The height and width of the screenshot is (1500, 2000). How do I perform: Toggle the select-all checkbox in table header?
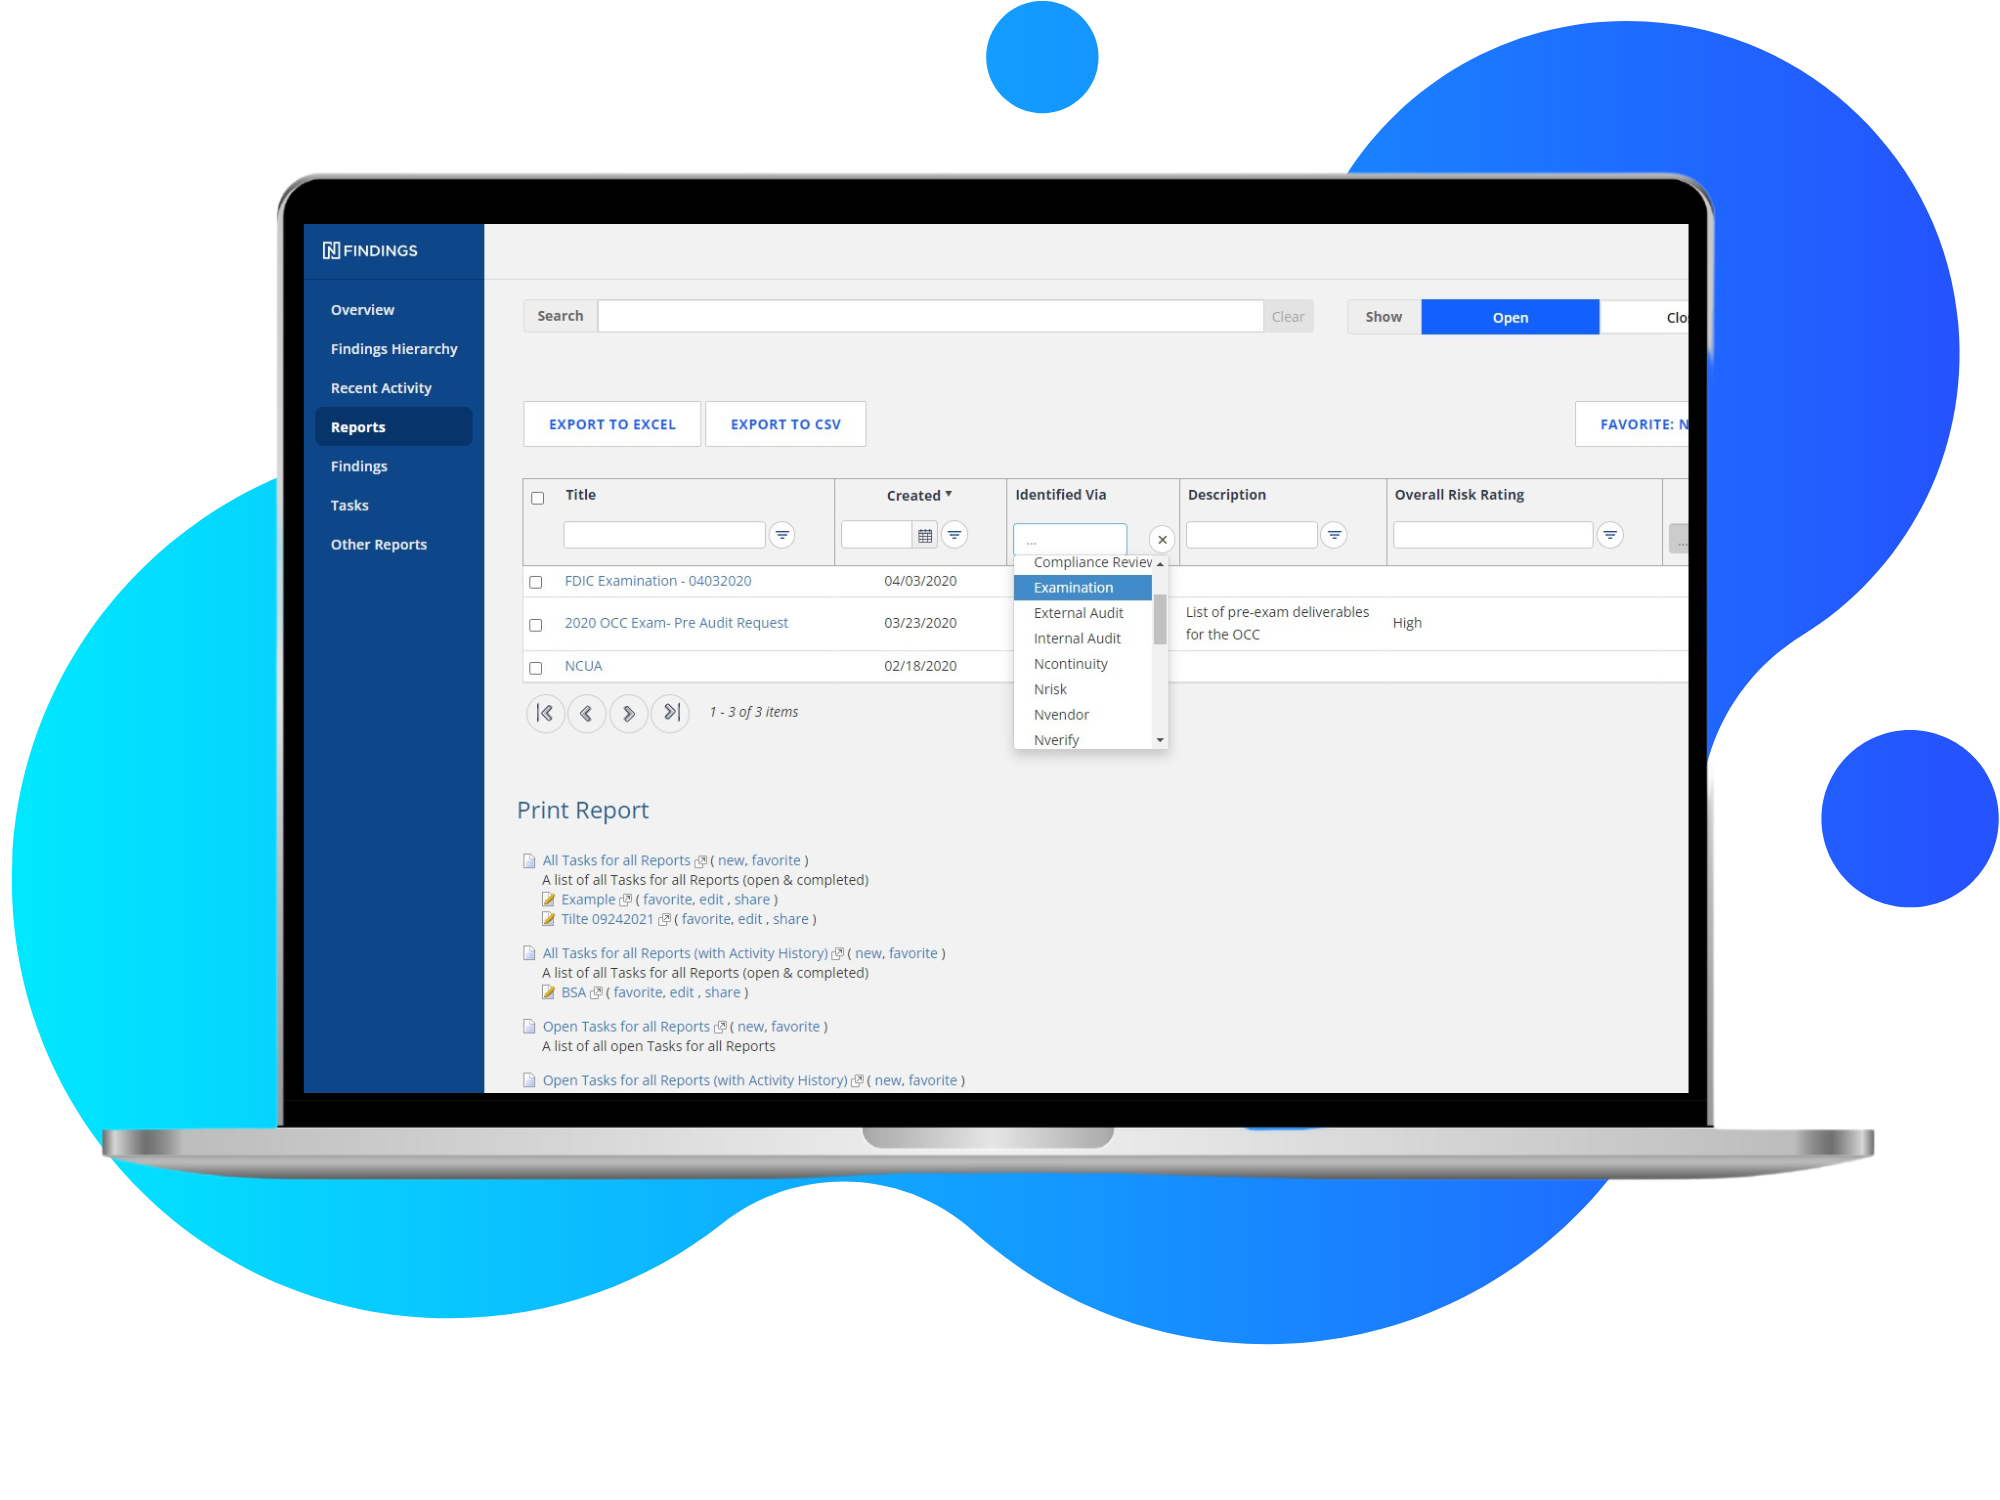537,498
